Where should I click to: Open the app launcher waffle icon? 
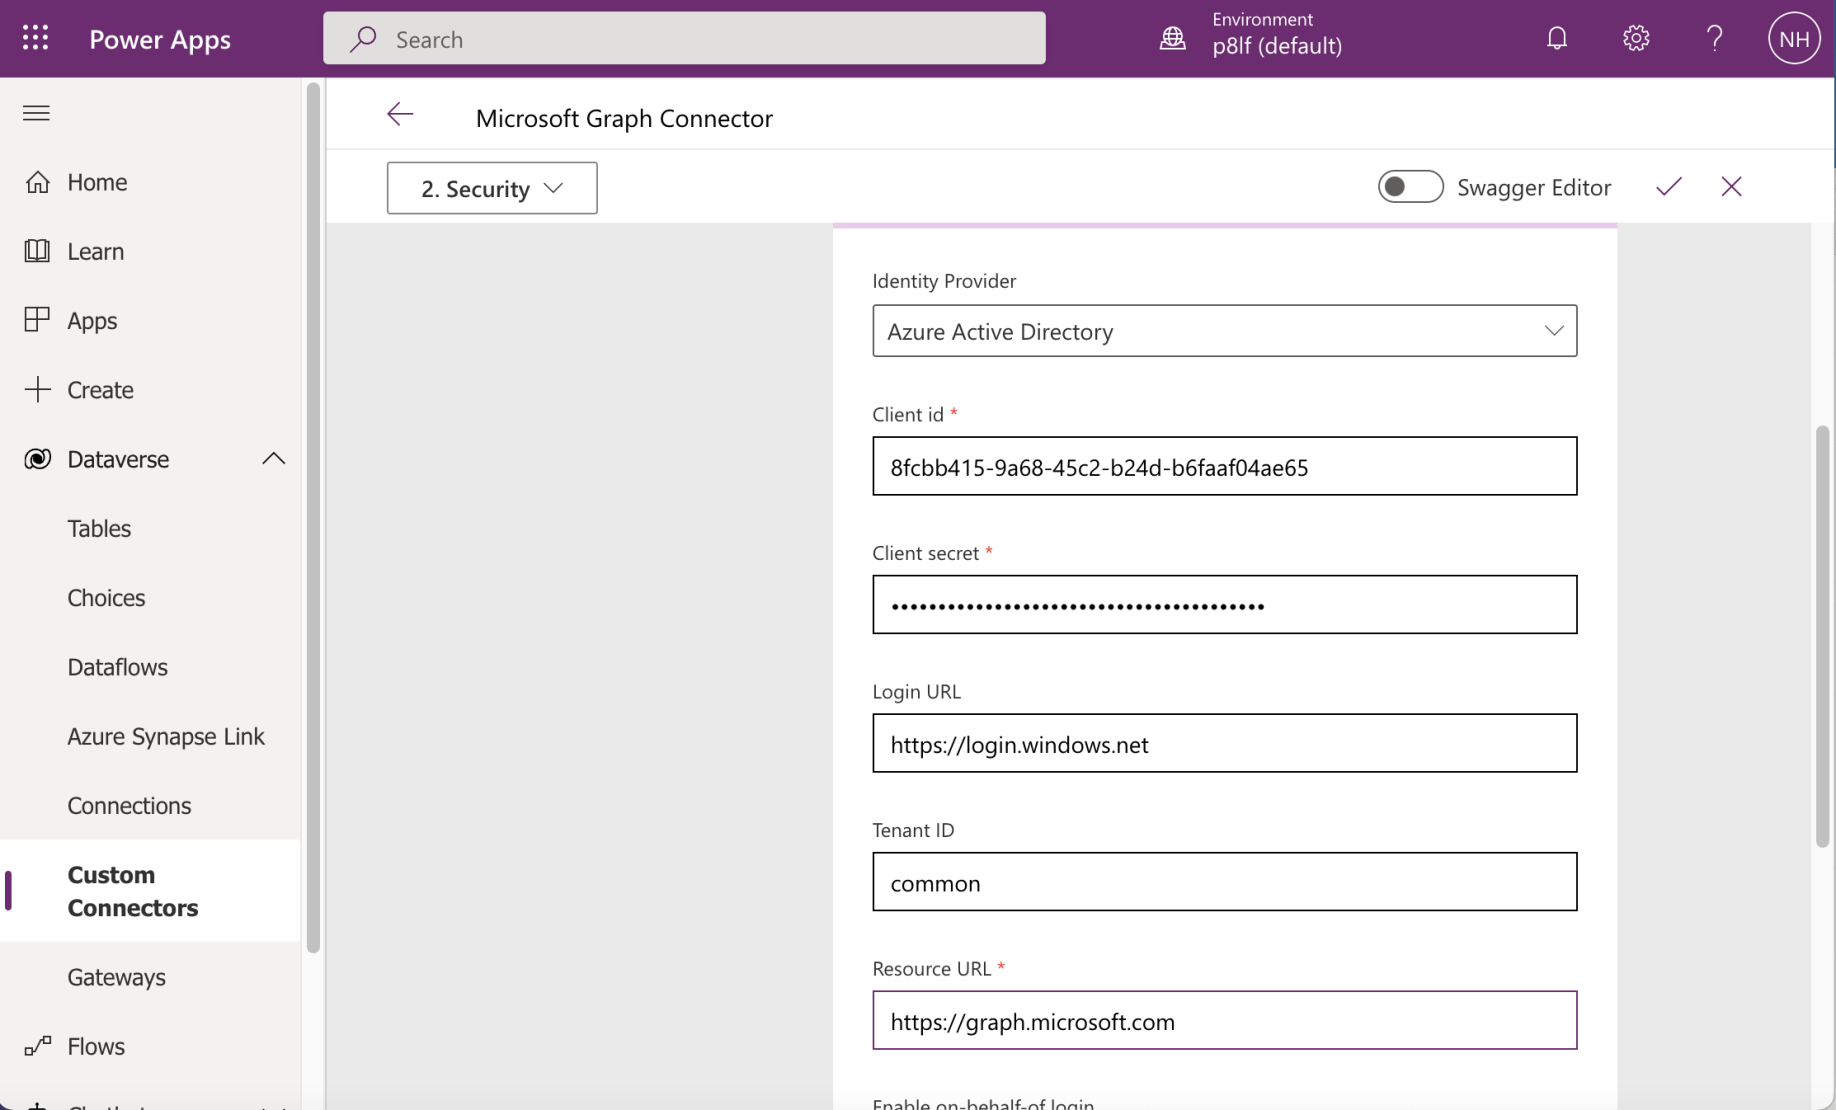(x=36, y=38)
